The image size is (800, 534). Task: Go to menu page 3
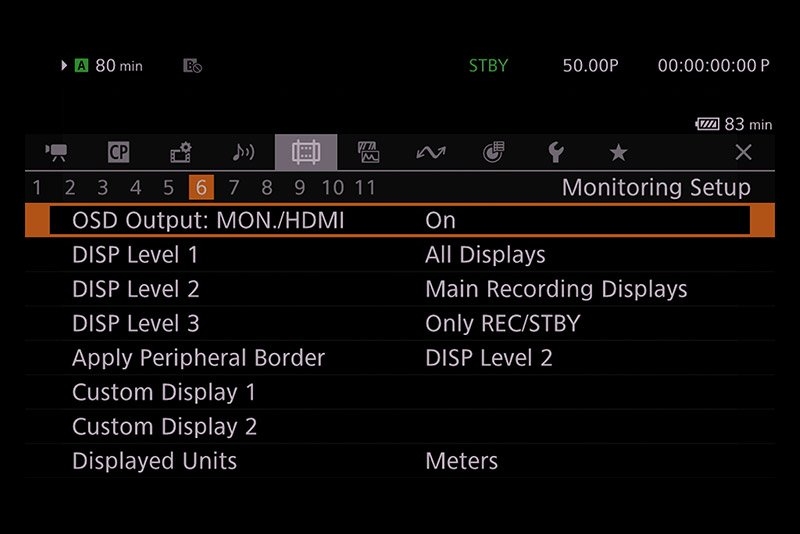(x=103, y=188)
